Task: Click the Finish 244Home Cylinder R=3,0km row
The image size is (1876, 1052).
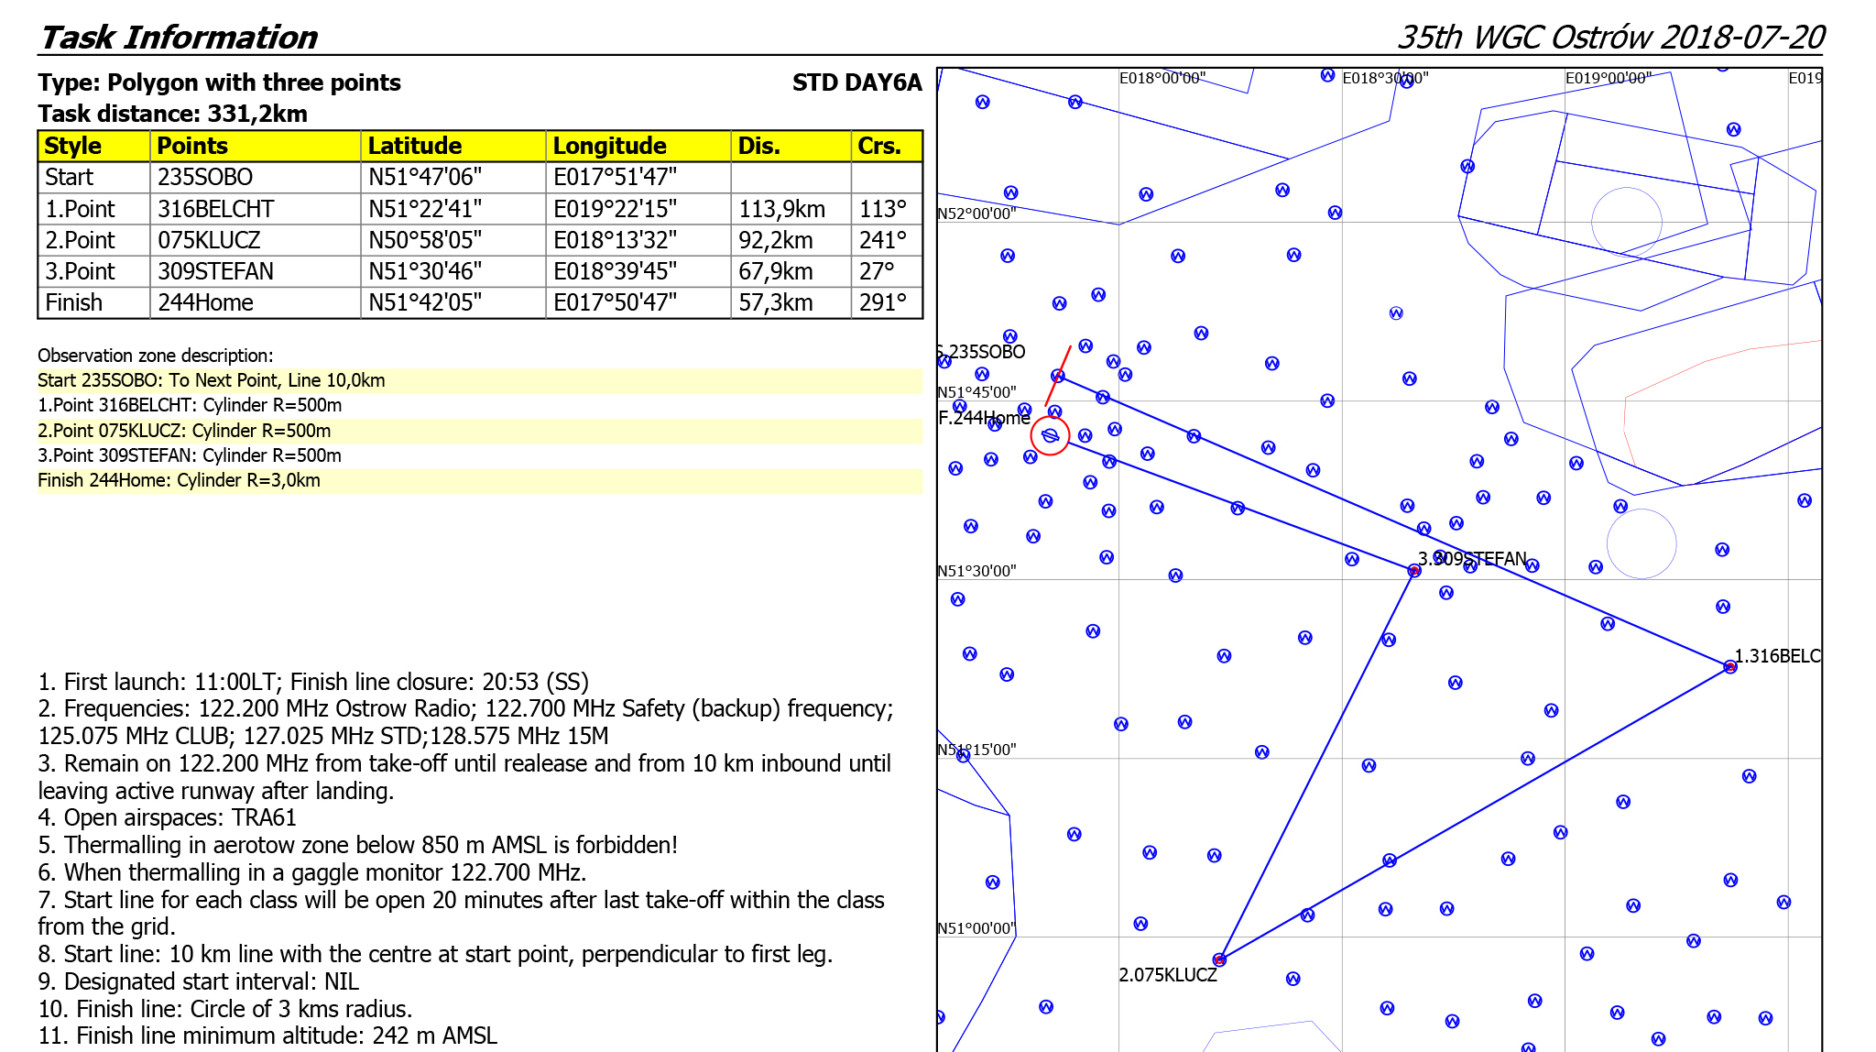Action: (x=179, y=481)
